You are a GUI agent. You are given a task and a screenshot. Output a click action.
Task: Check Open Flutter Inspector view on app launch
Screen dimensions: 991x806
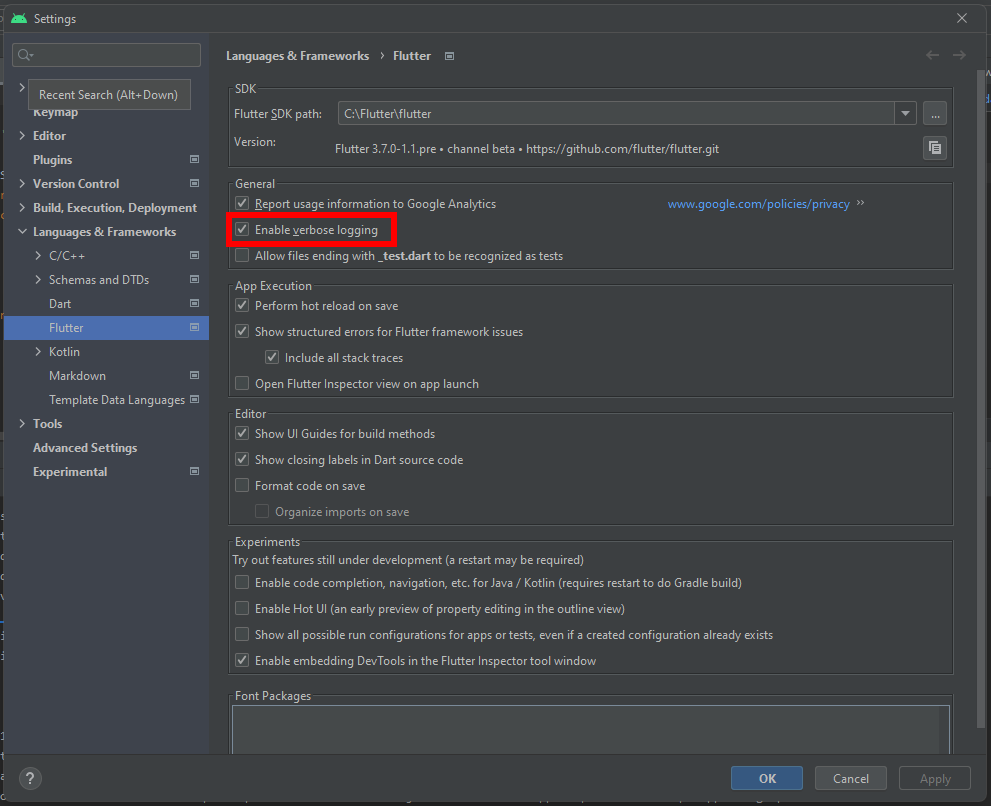pyautogui.click(x=241, y=383)
